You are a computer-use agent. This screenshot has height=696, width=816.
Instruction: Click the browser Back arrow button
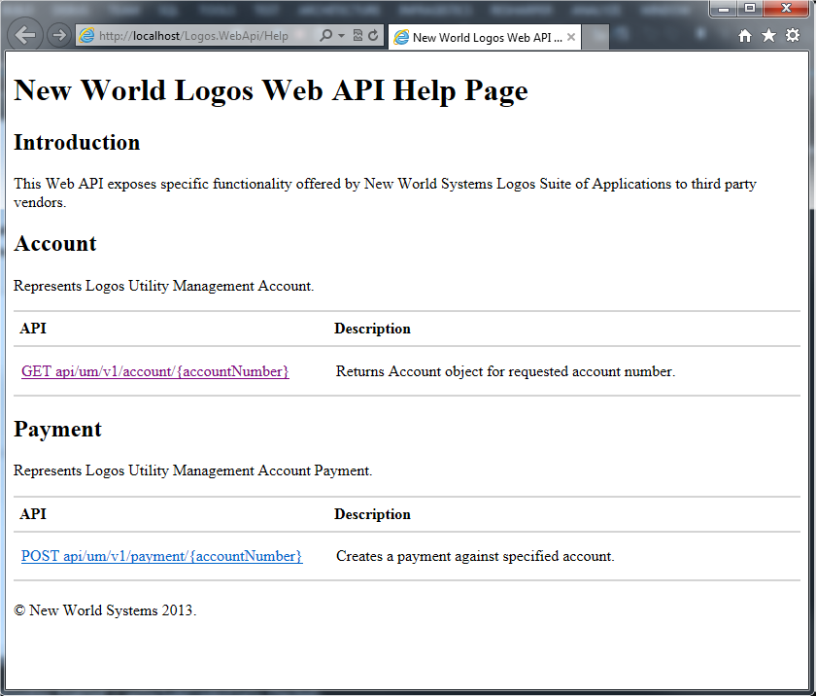point(25,35)
